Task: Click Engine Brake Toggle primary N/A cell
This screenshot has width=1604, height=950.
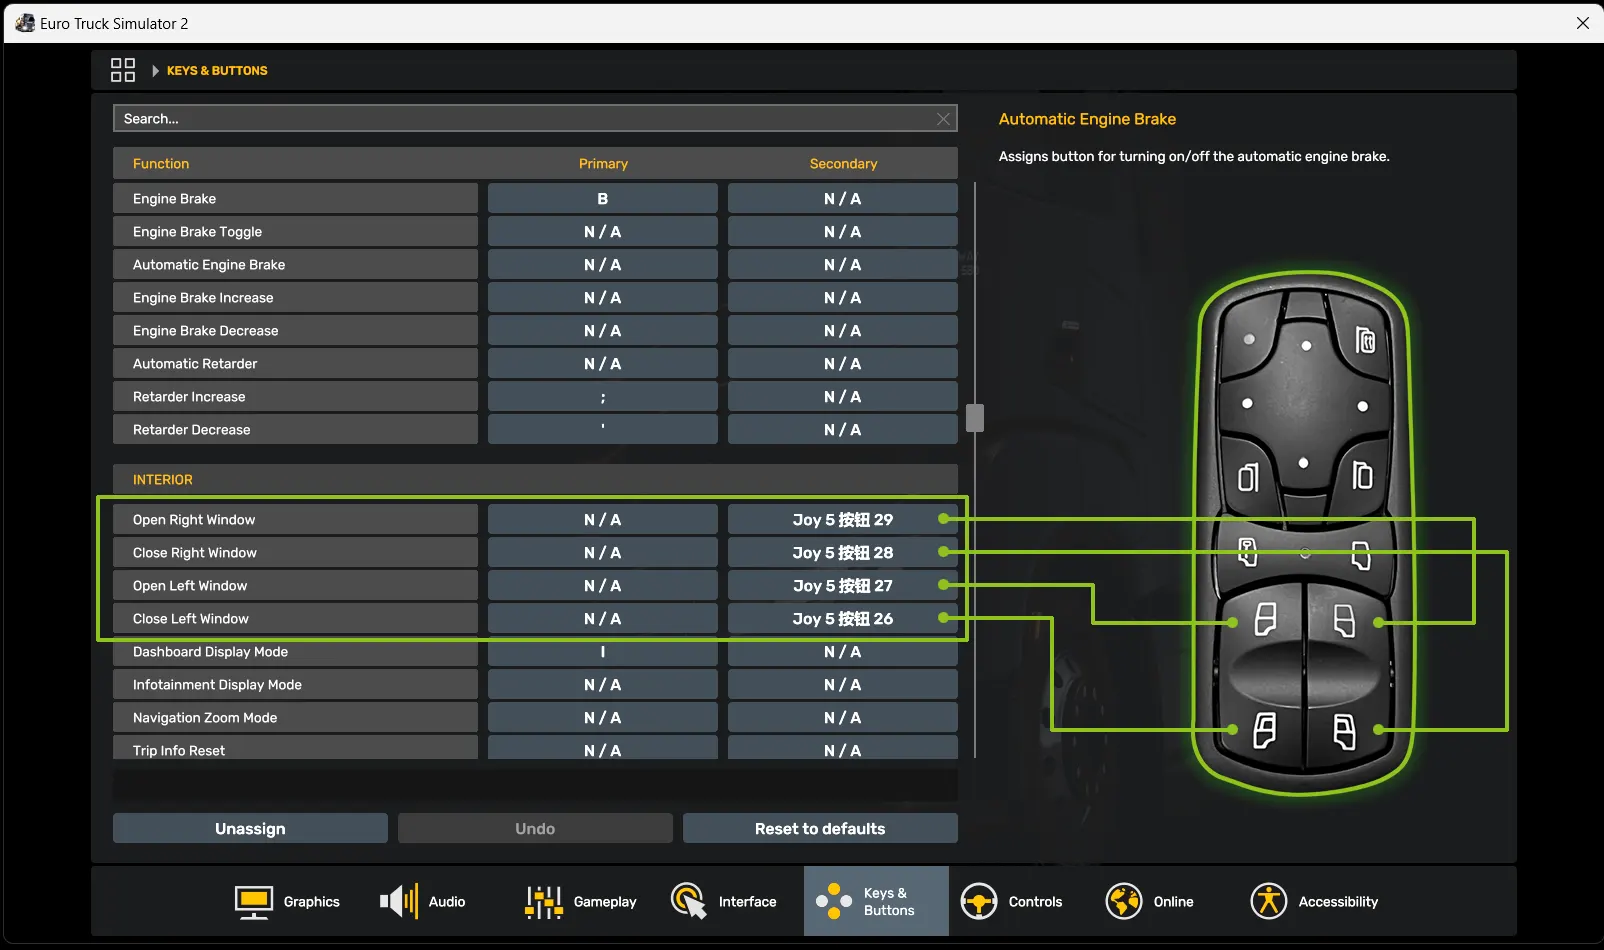Action: tap(603, 231)
